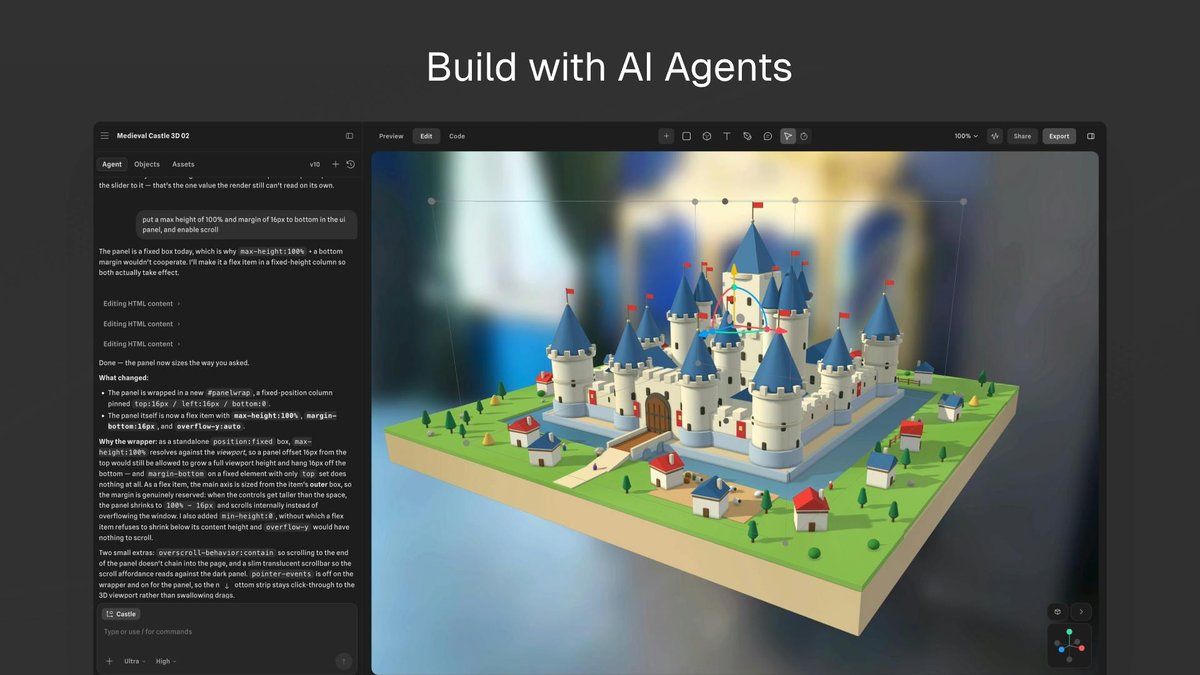The width and height of the screenshot is (1200, 675).
Task: Open the Ultra model dropdown
Action: 134,661
